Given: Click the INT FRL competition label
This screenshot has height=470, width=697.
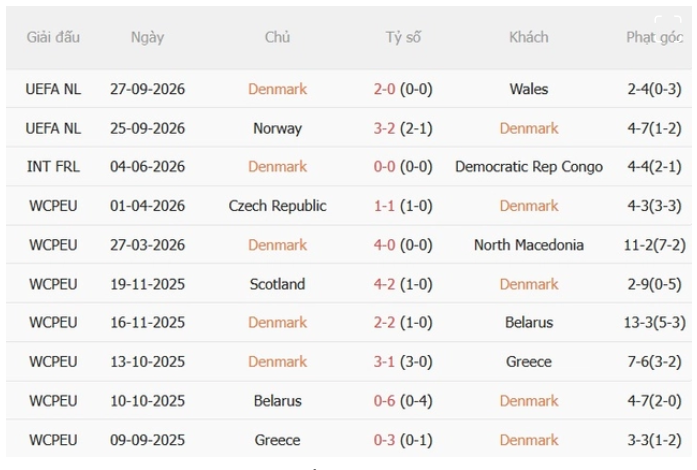Looking at the screenshot, I should pos(53,167).
